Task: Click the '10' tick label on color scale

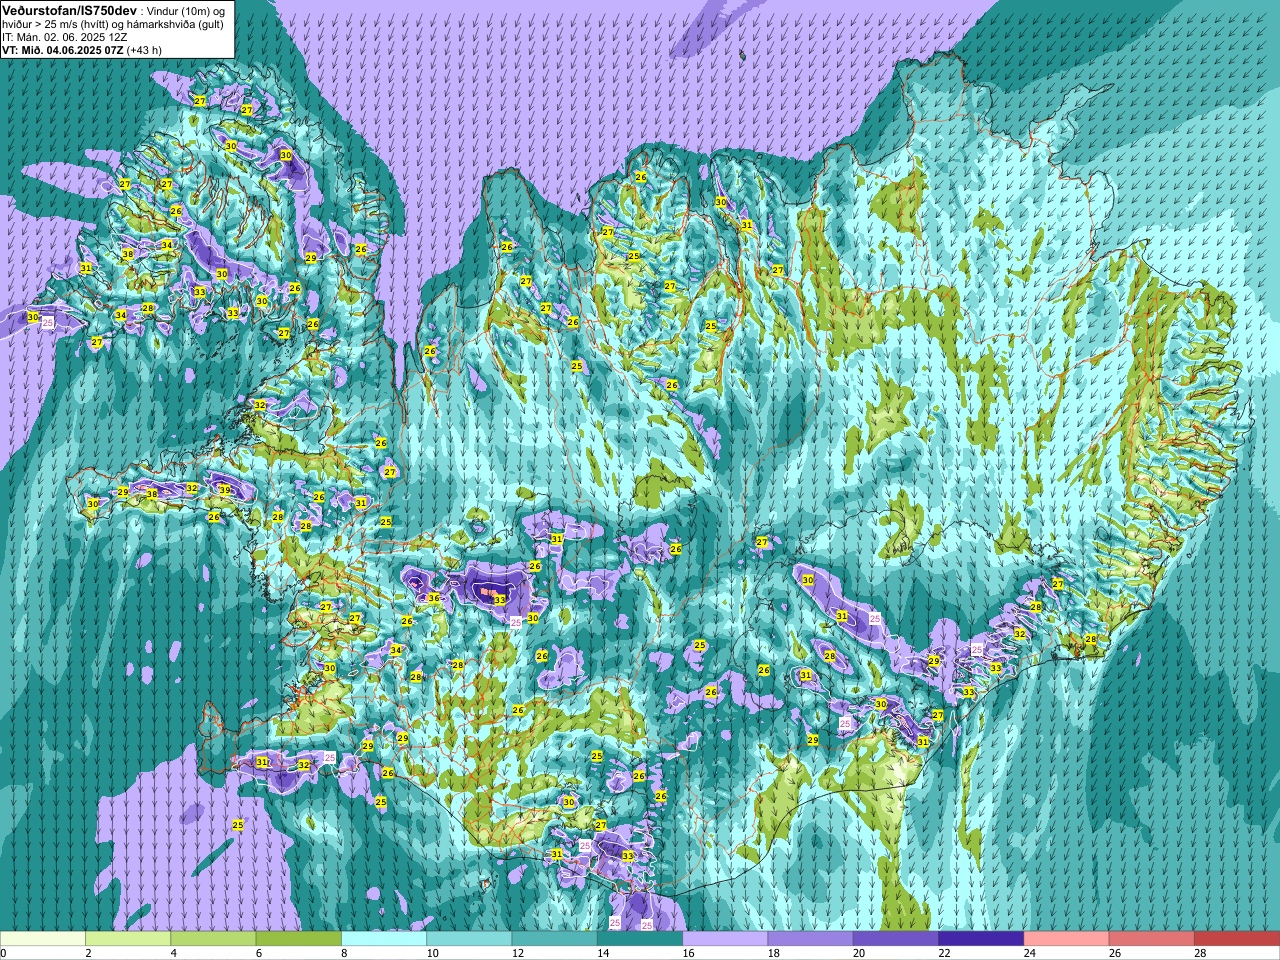Action: [432, 953]
